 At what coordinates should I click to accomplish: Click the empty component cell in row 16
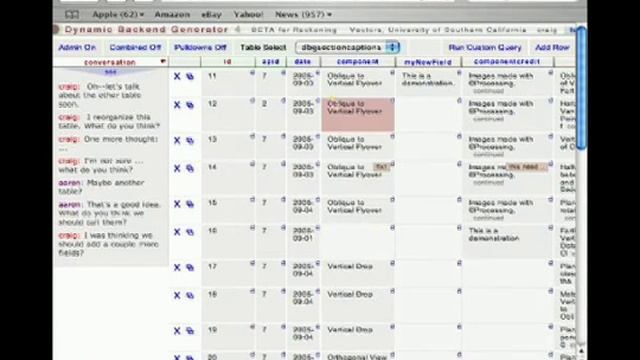tap(358, 242)
